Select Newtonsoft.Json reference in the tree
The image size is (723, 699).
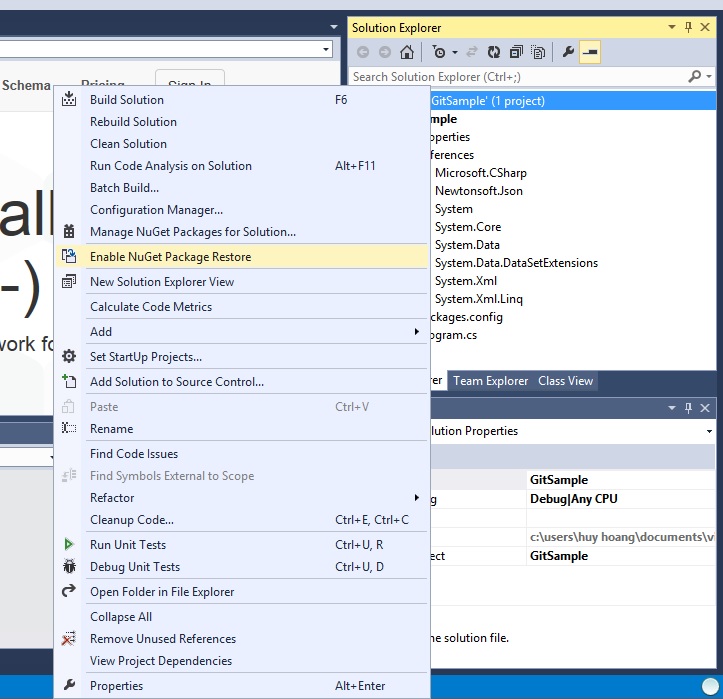point(478,191)
